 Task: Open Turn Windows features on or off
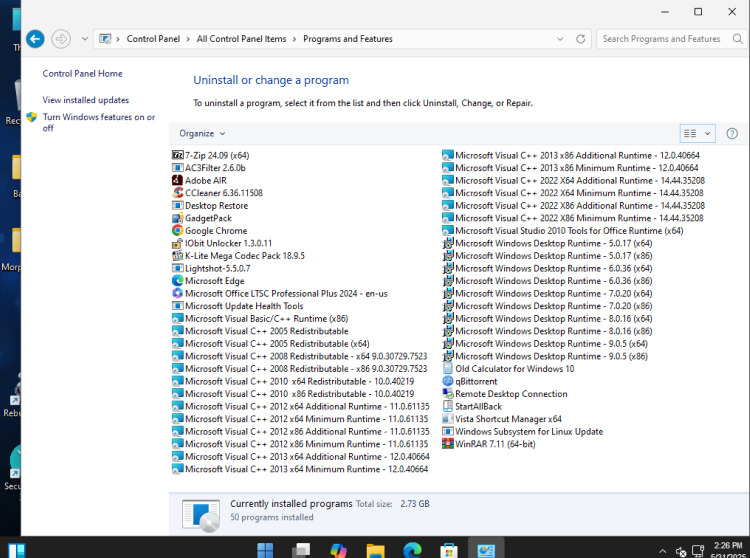point(99,122)
